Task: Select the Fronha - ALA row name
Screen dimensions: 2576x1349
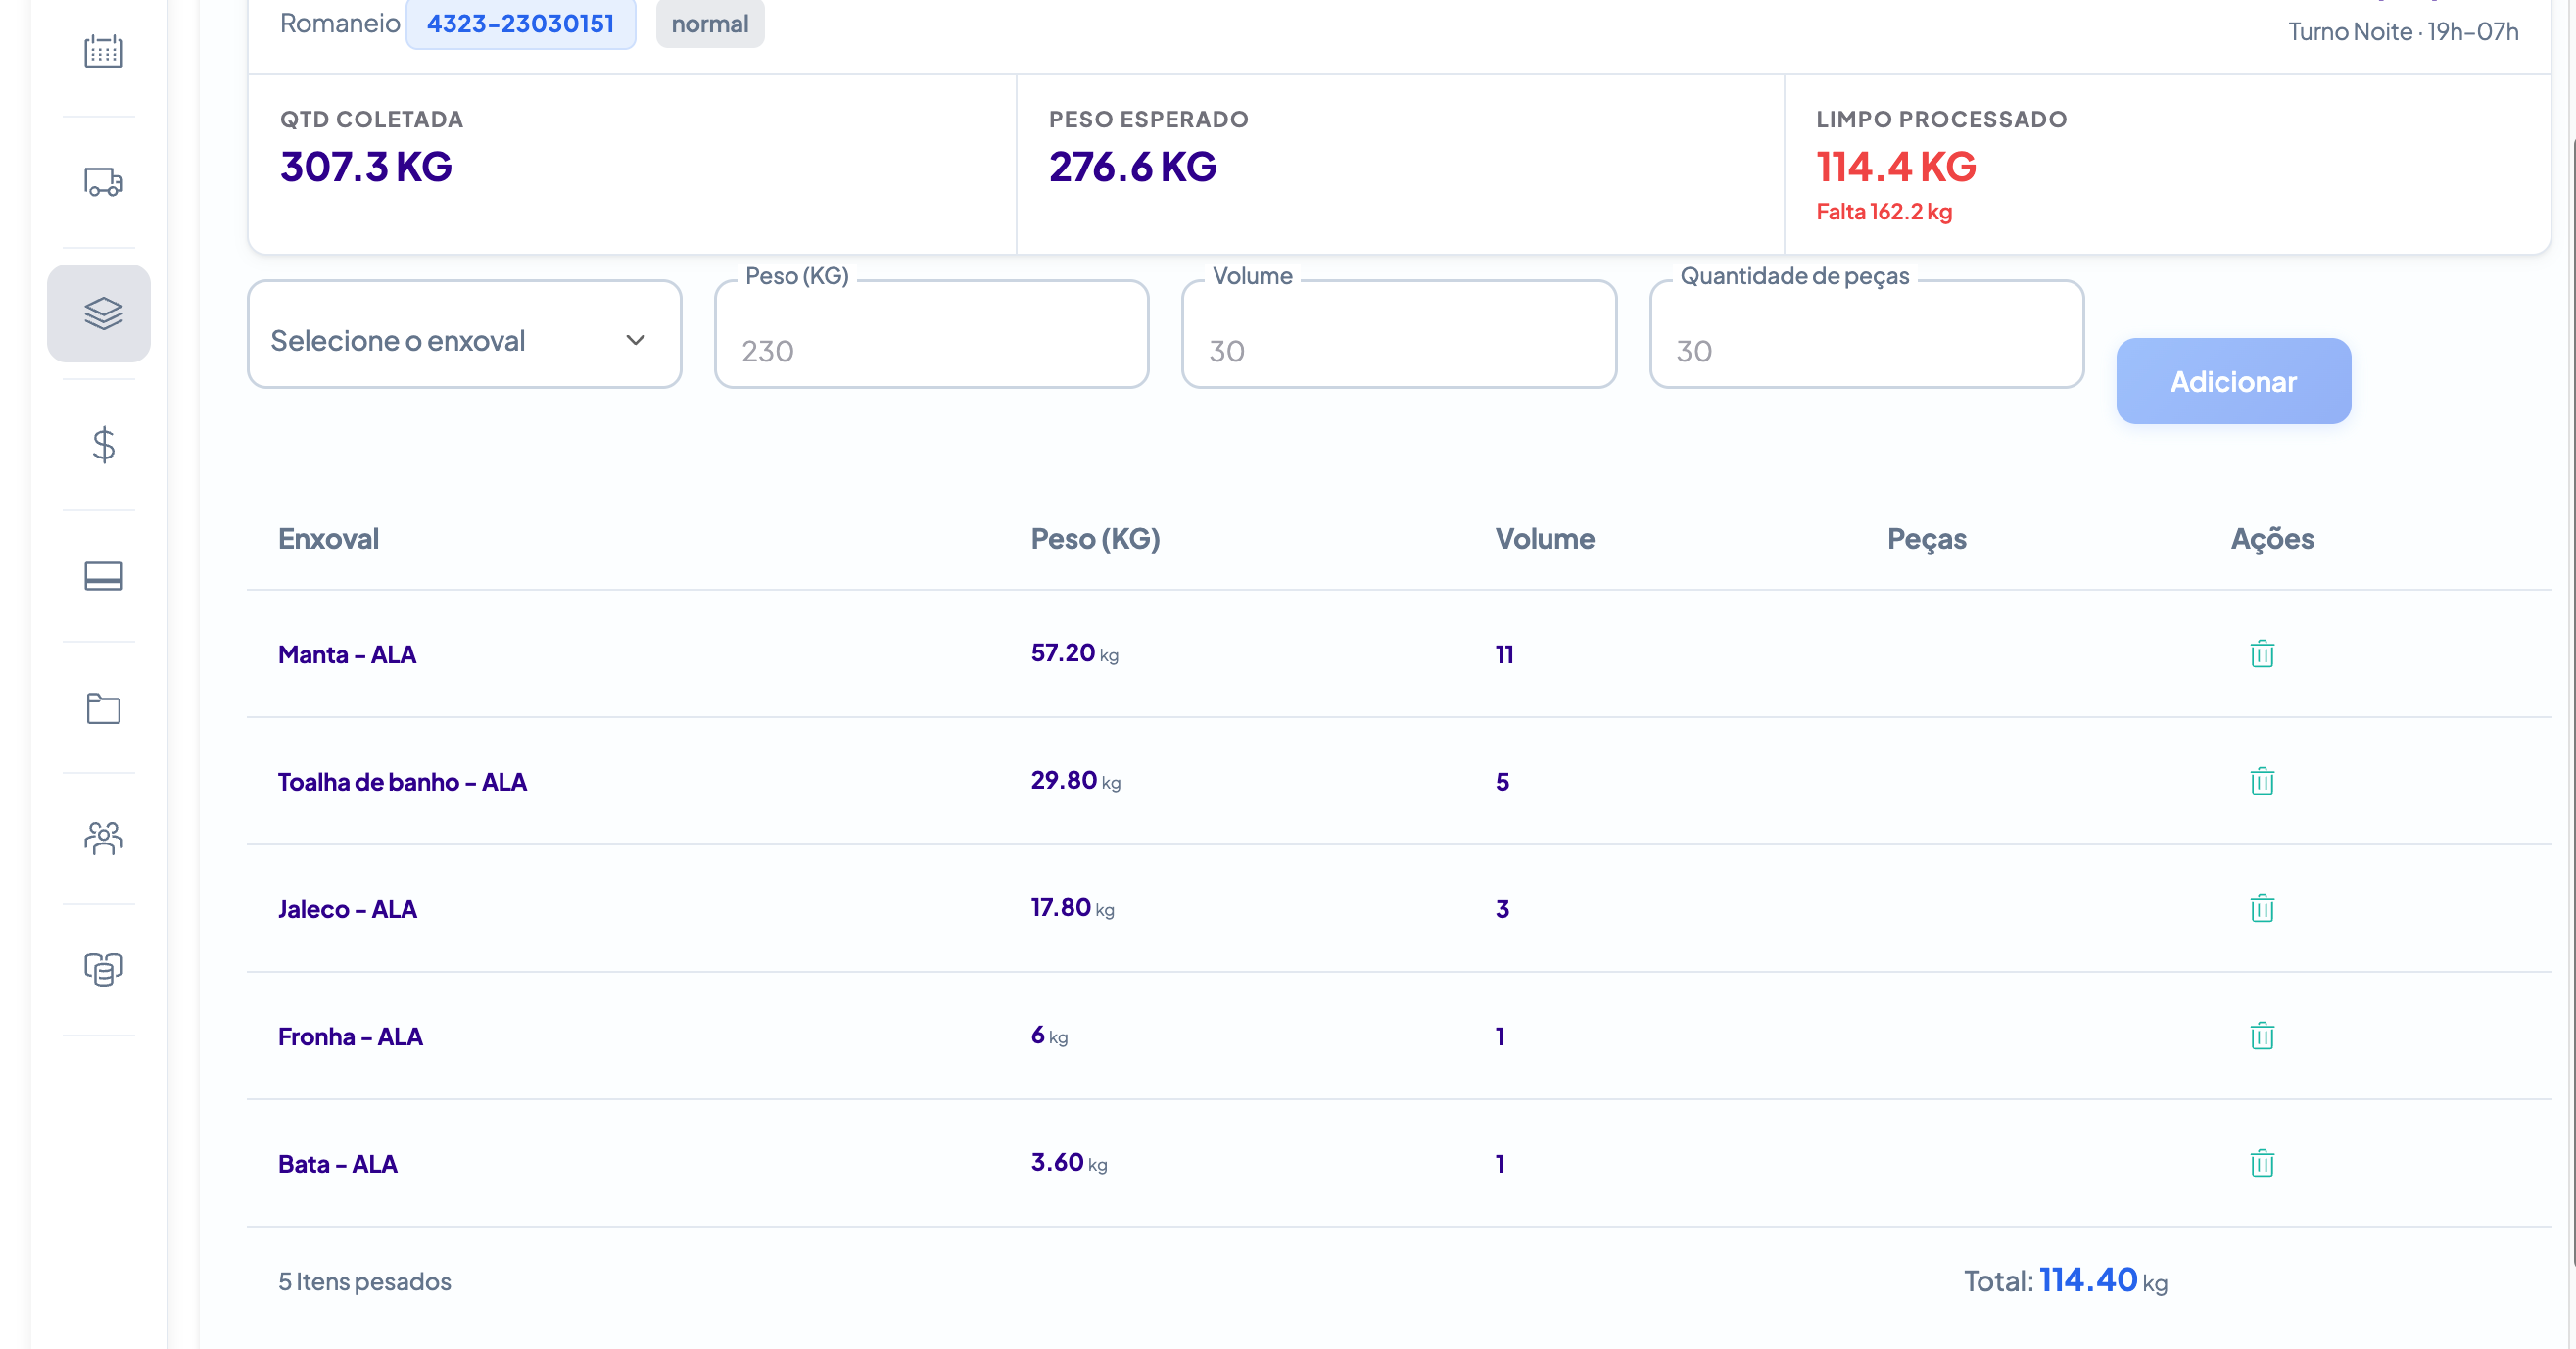Action: (x=350, y=1037)
